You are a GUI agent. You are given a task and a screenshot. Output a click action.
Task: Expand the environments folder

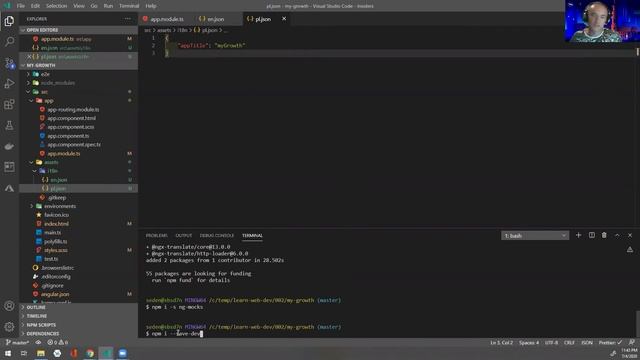click(x=60, y=206)
